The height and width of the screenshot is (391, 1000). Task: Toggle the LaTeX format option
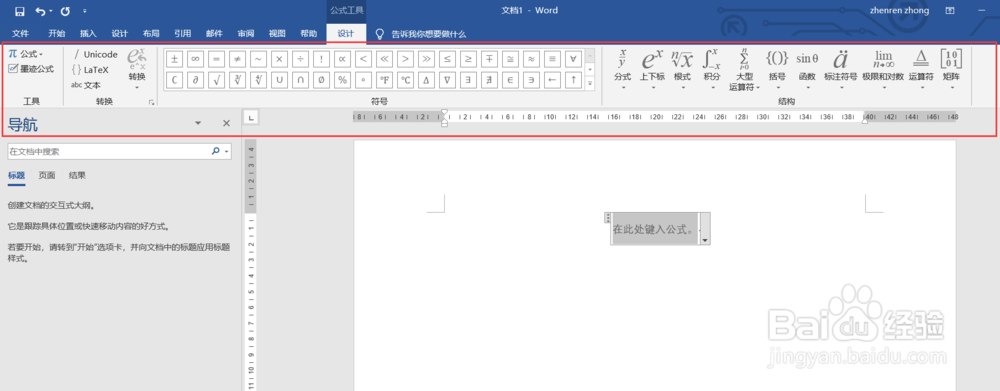click(x=91, y=70)
